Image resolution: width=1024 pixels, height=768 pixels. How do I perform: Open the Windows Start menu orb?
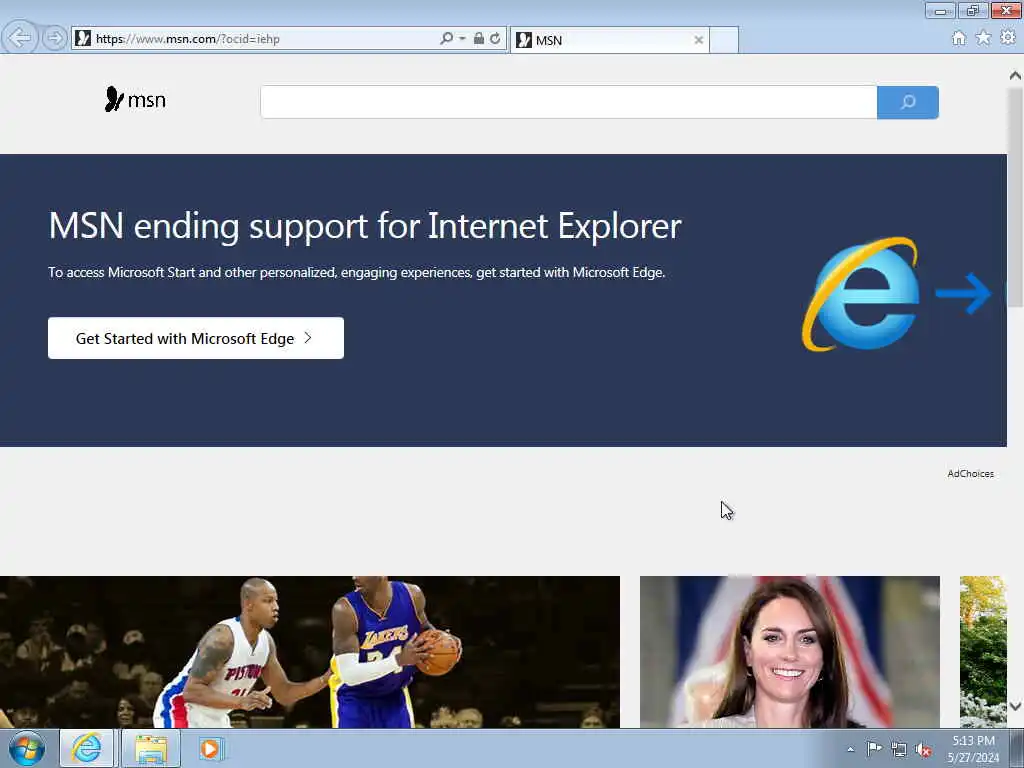(x=27, y=748)
